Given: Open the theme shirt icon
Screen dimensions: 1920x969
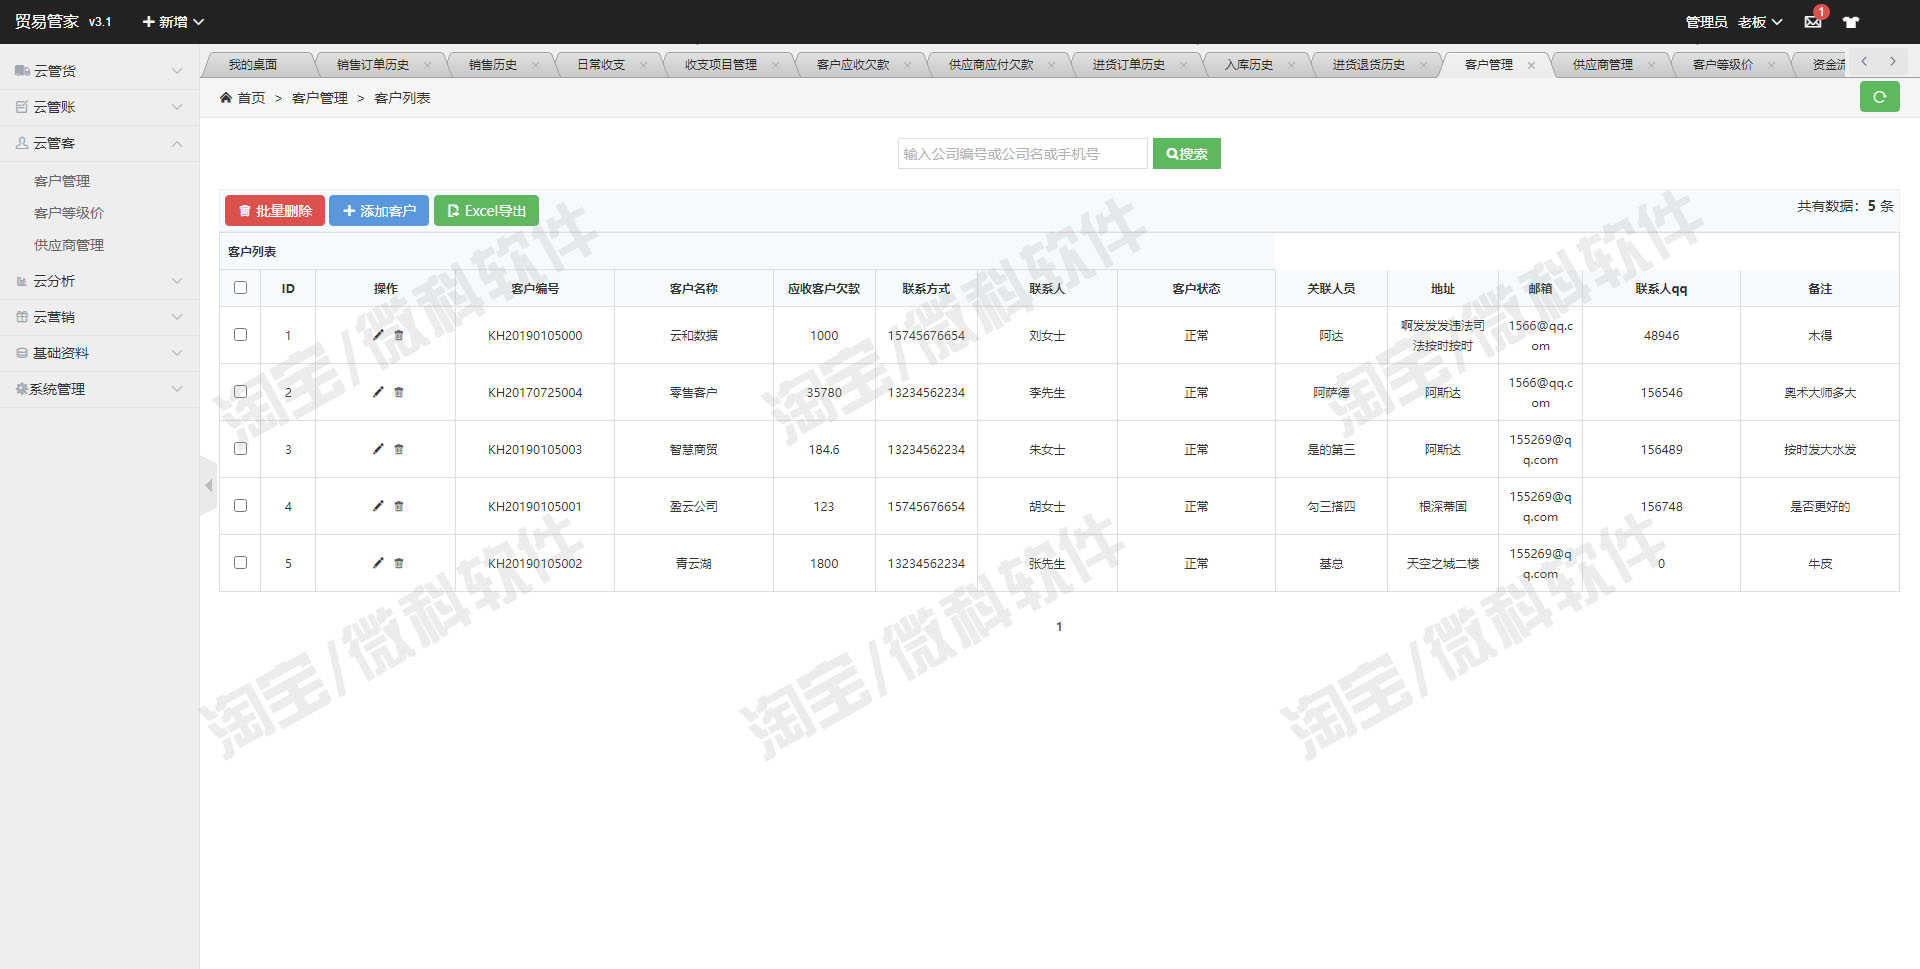Looking at the screenshot, I should click(x=1851, y=22).
